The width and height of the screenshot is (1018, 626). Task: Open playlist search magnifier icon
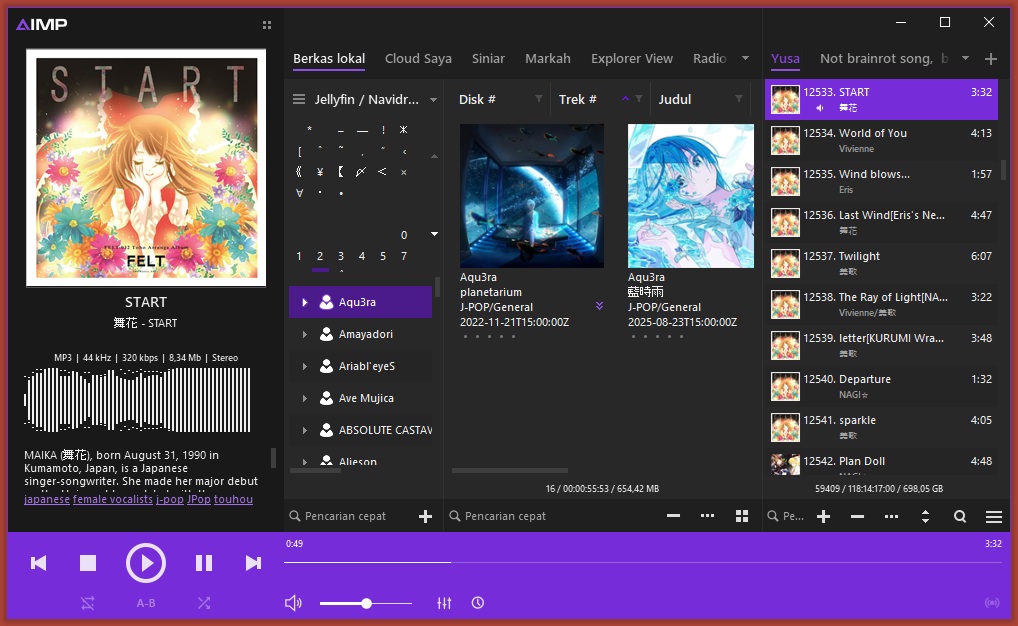(960, 517)
